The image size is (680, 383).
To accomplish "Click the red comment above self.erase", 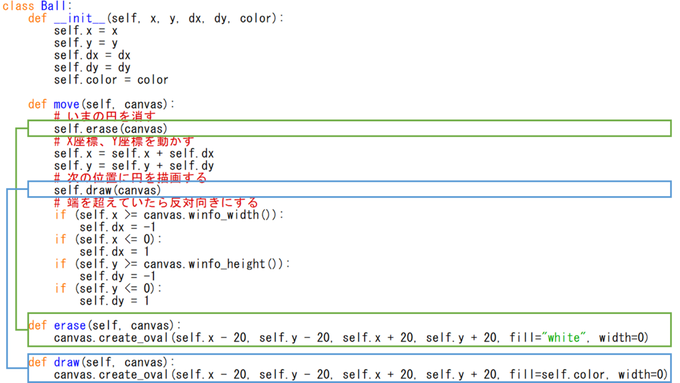I will [105, 116].
